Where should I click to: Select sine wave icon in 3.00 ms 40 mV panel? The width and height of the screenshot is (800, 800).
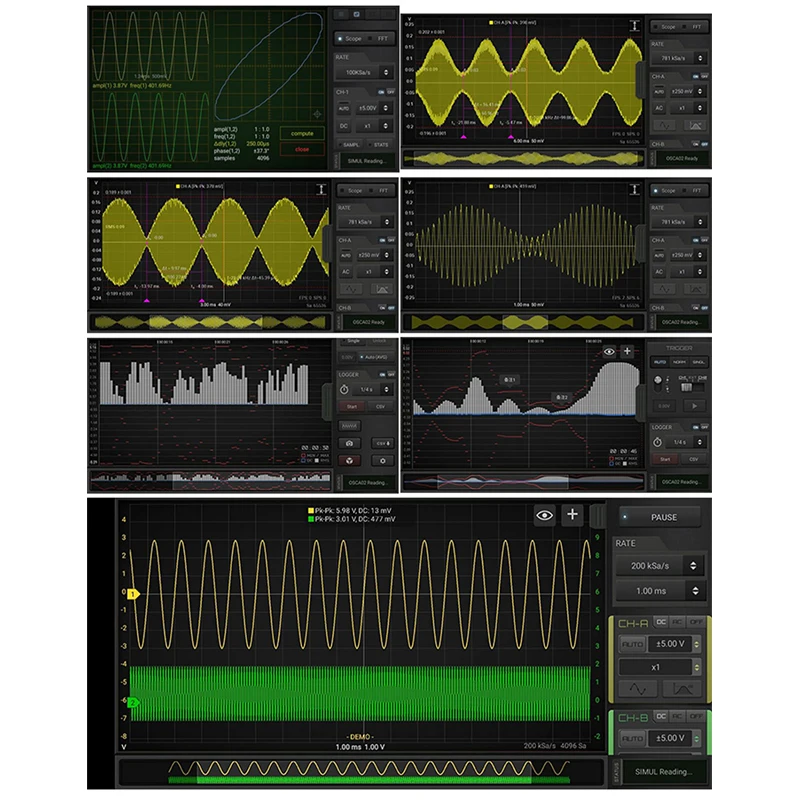click(351, 289)
